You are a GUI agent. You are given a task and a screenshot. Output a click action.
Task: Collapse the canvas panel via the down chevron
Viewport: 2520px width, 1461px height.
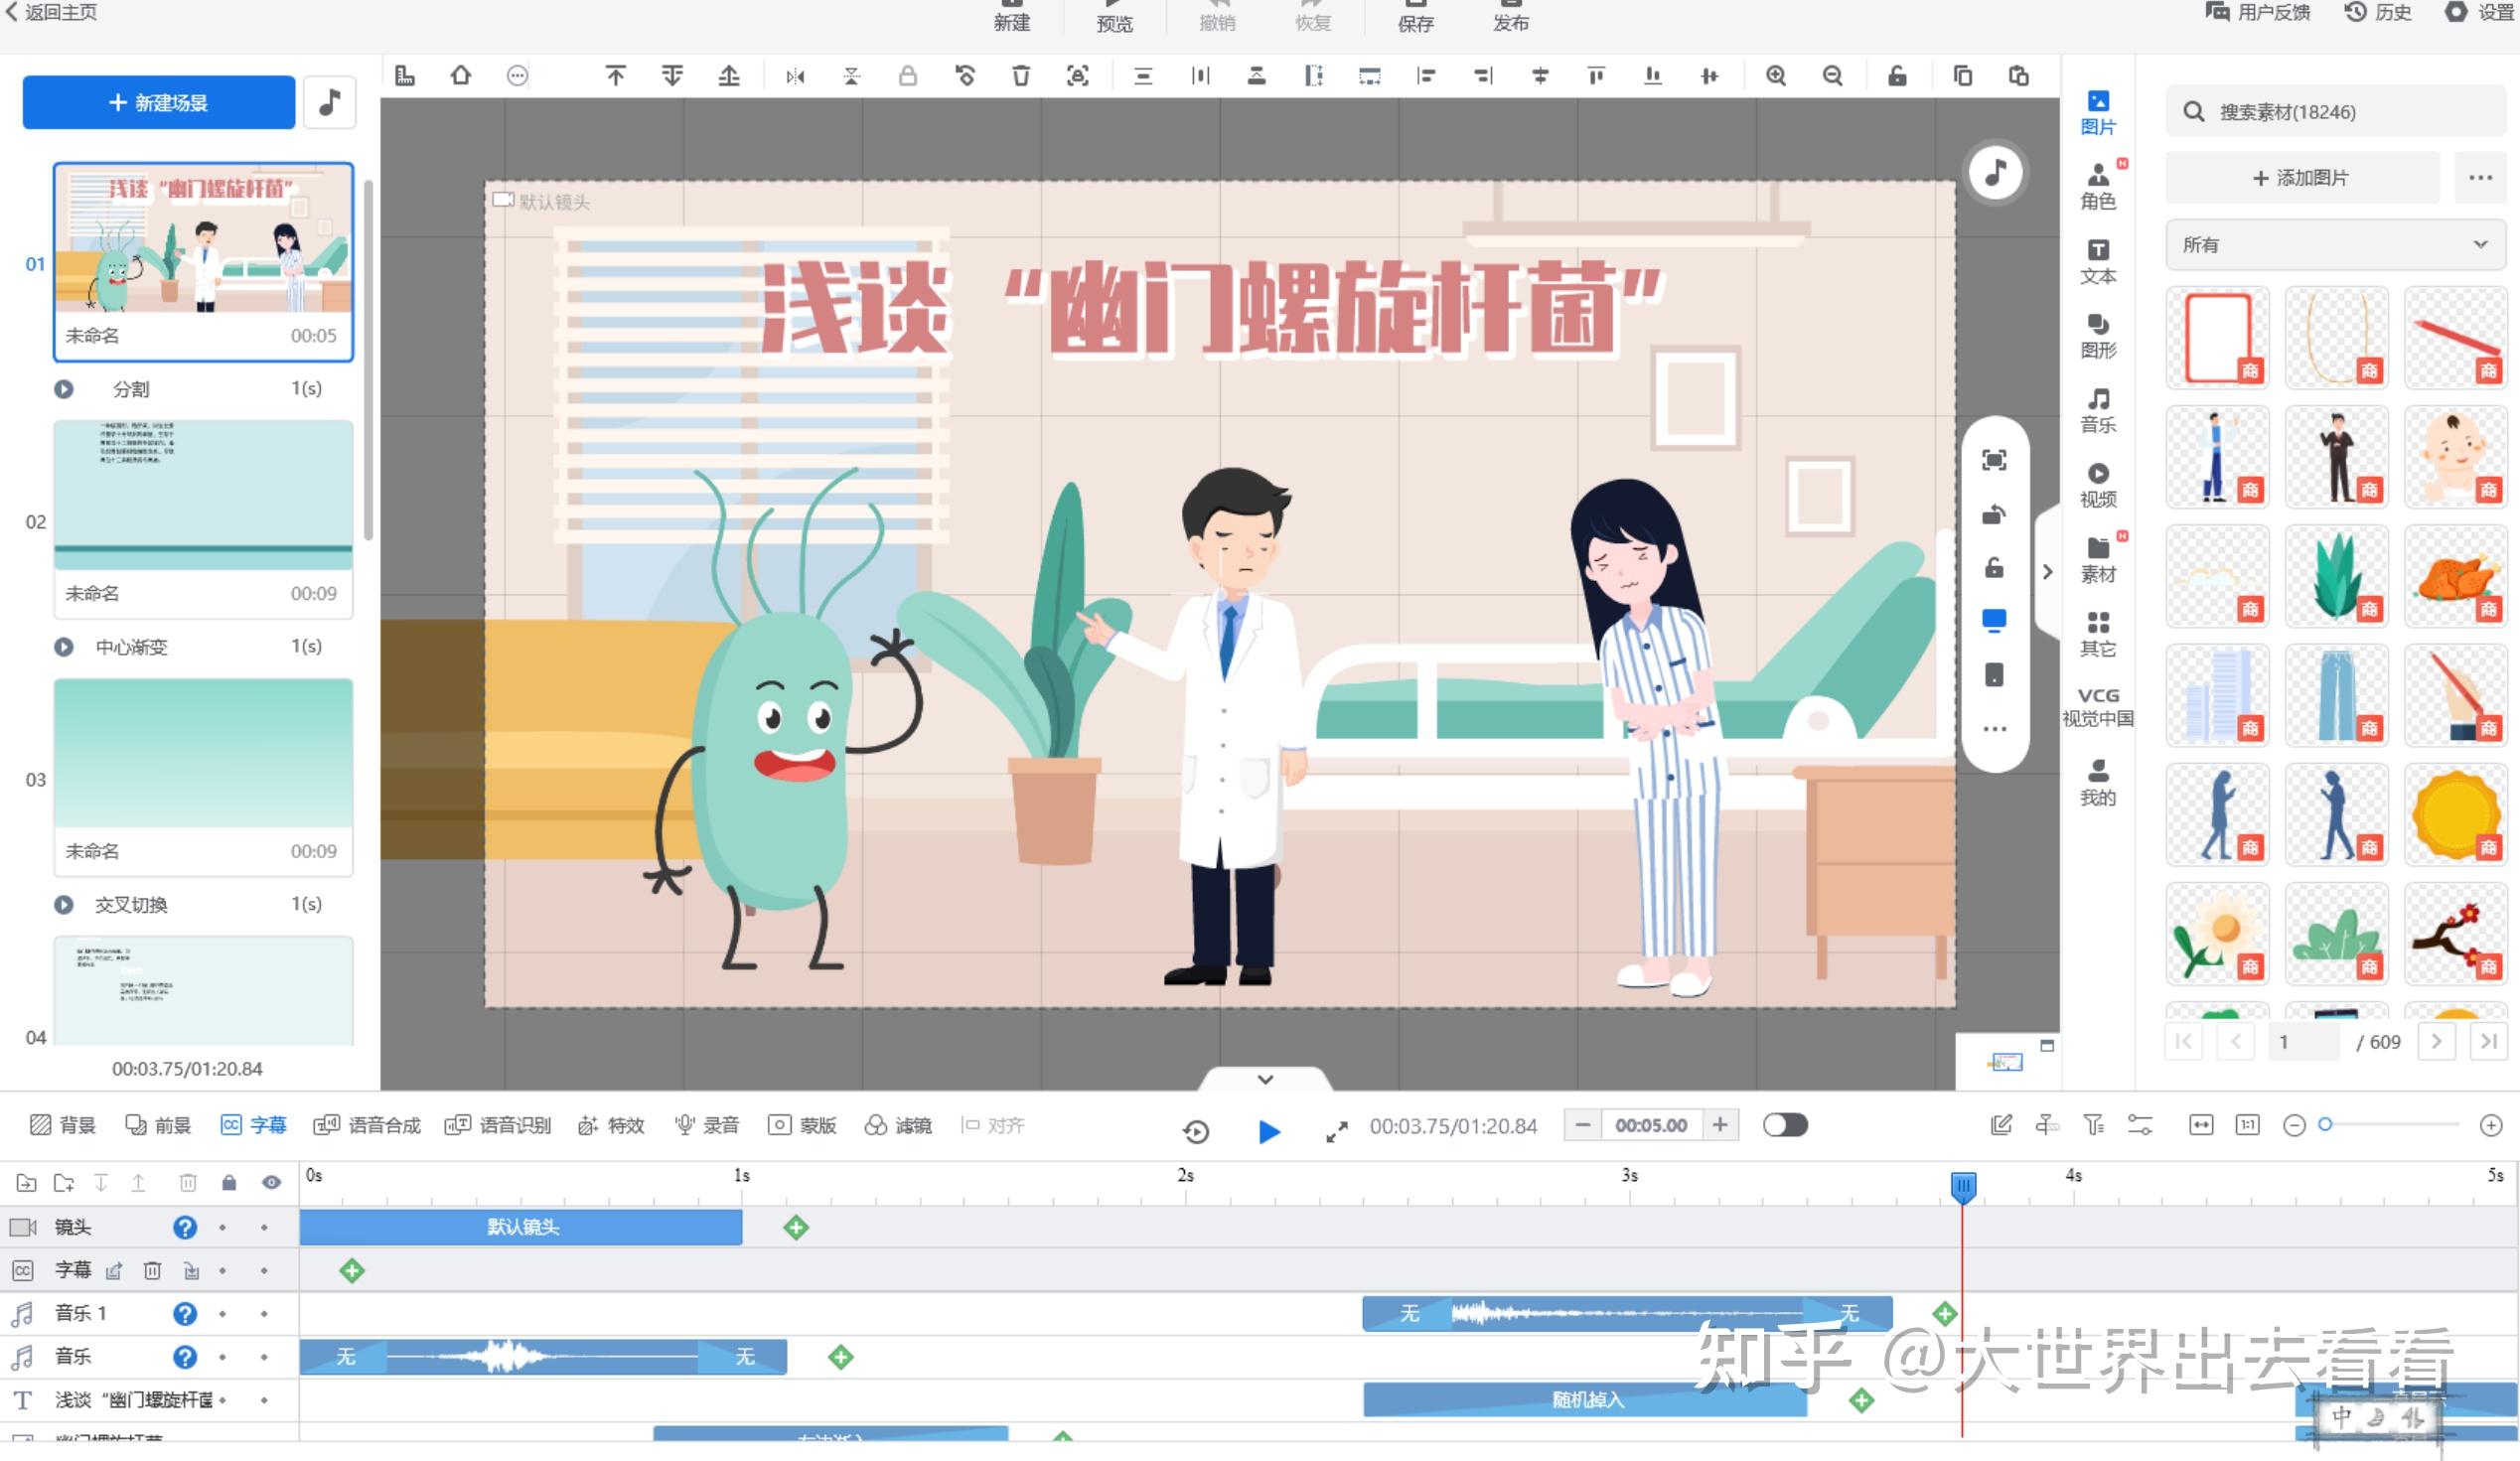point(1265,1080)
